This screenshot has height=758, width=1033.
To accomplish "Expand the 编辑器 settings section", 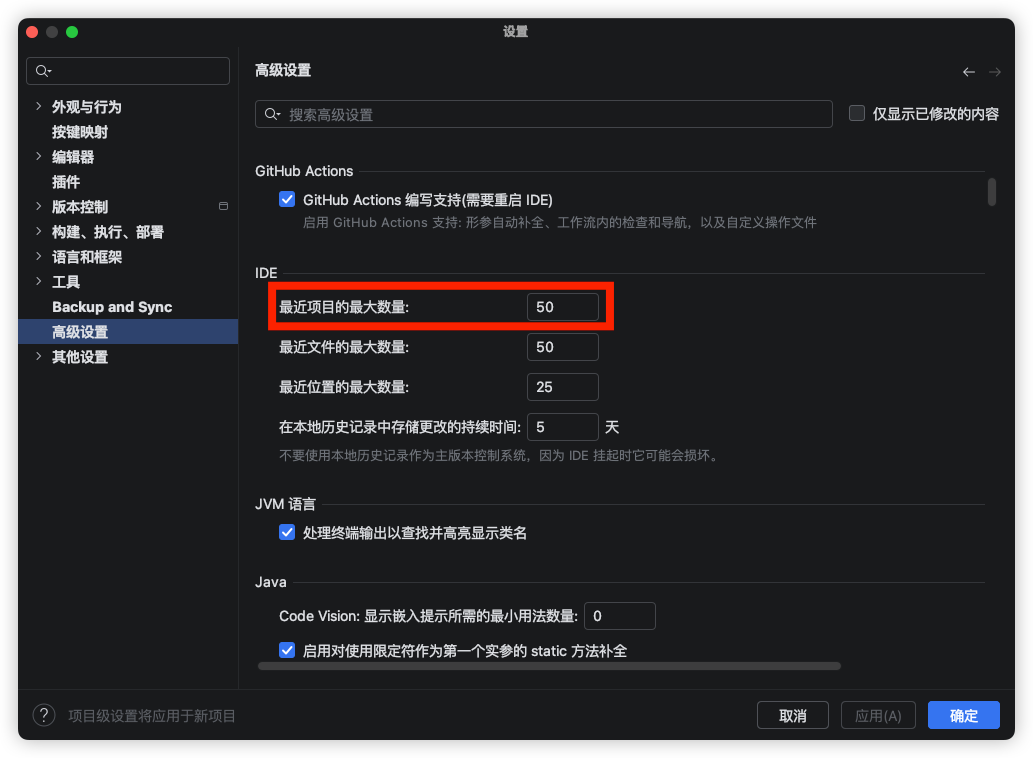I will (x=38, y=157).
